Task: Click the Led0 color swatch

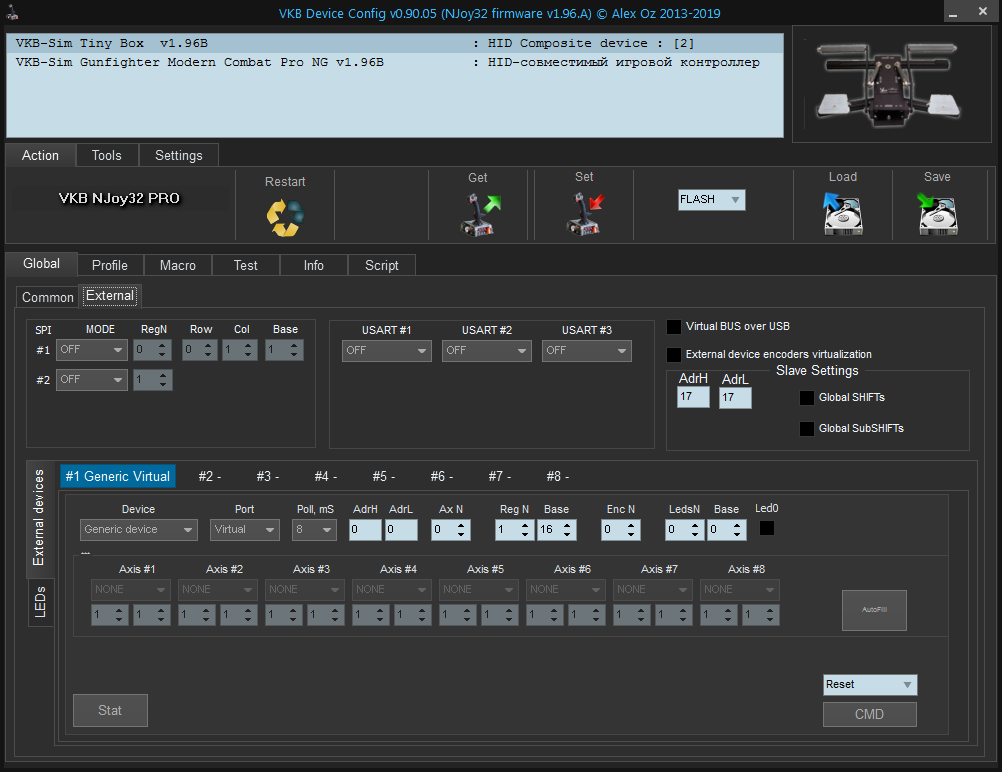Action: point(767,528)
